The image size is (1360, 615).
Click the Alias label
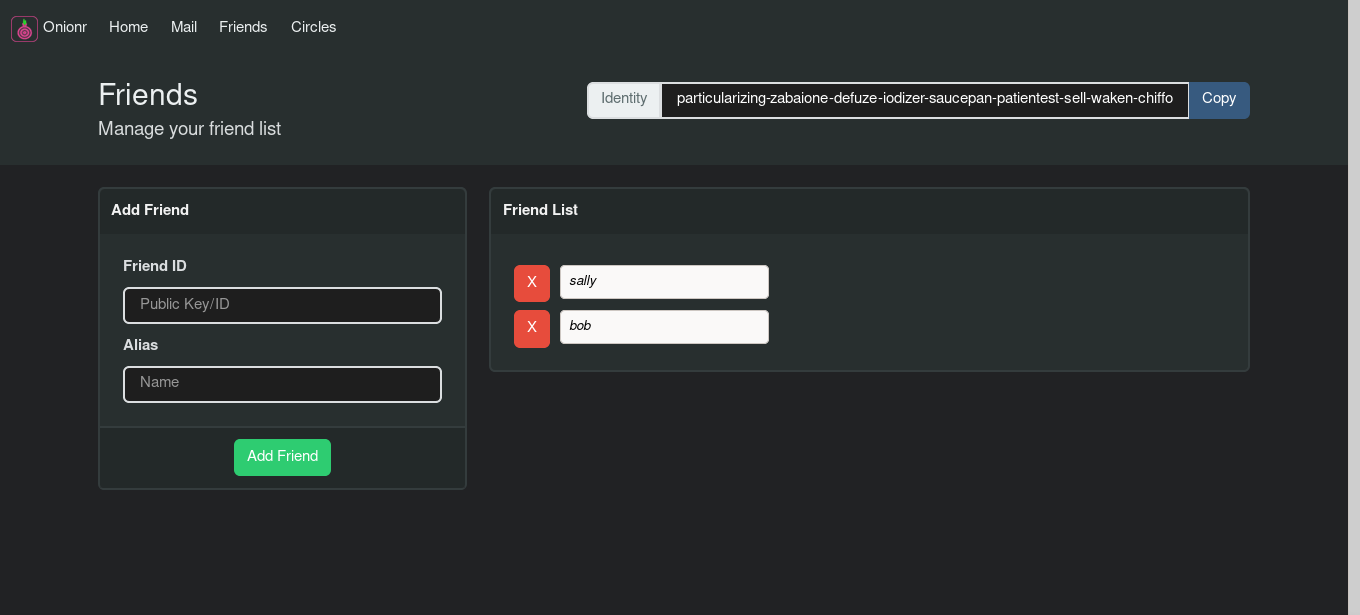pyautogui.click(x=141, y=345)
